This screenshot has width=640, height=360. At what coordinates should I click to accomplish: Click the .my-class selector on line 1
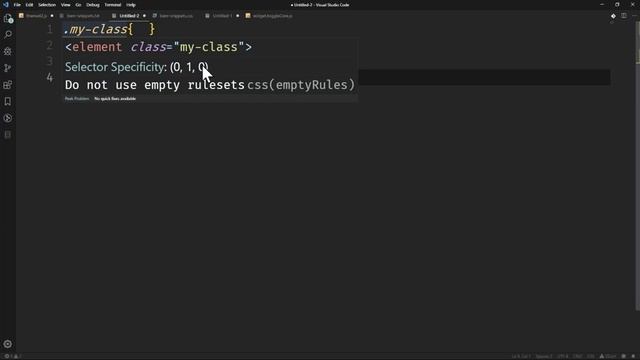click(x=96, y=29)
